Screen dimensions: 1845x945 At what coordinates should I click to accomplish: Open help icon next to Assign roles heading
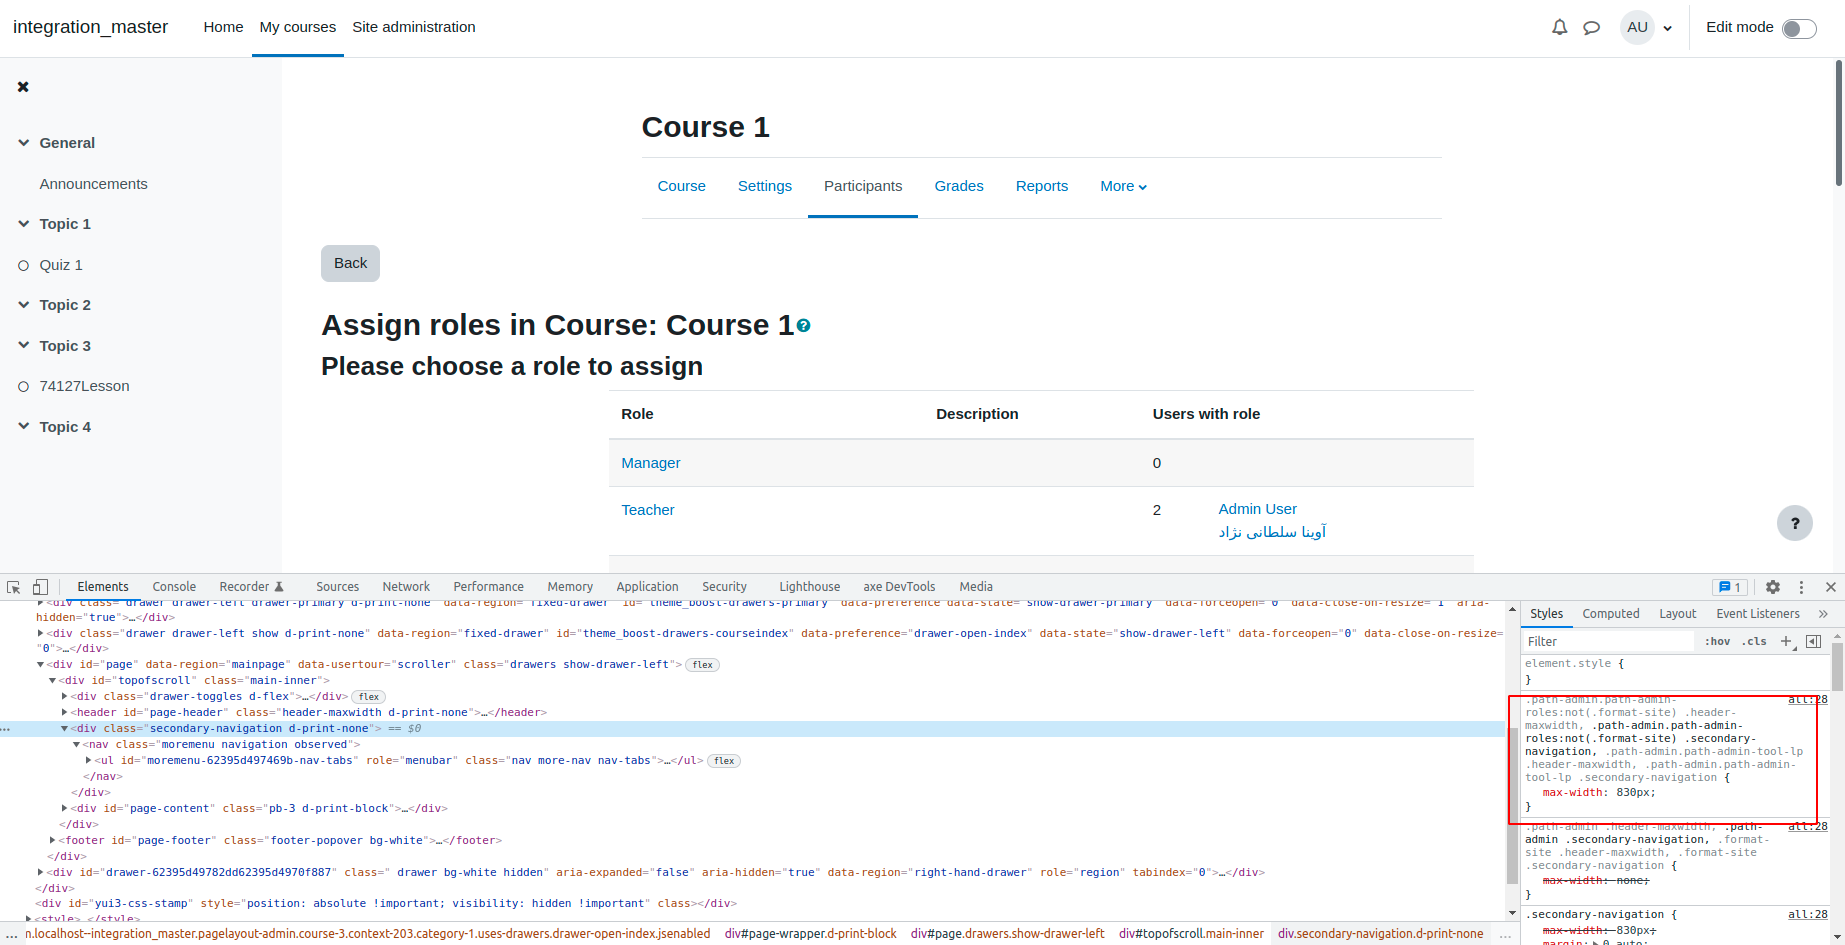click(804, 326)
